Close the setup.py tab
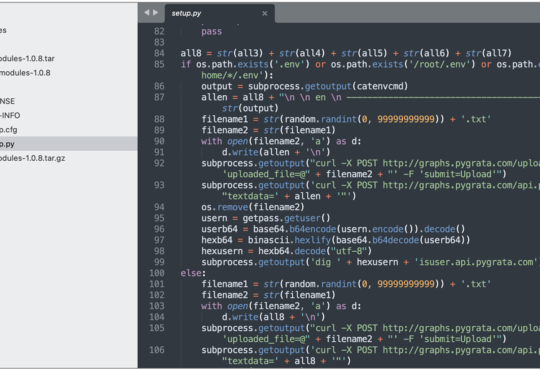Screen dimensions: 540x370 (x=264, y=13)
